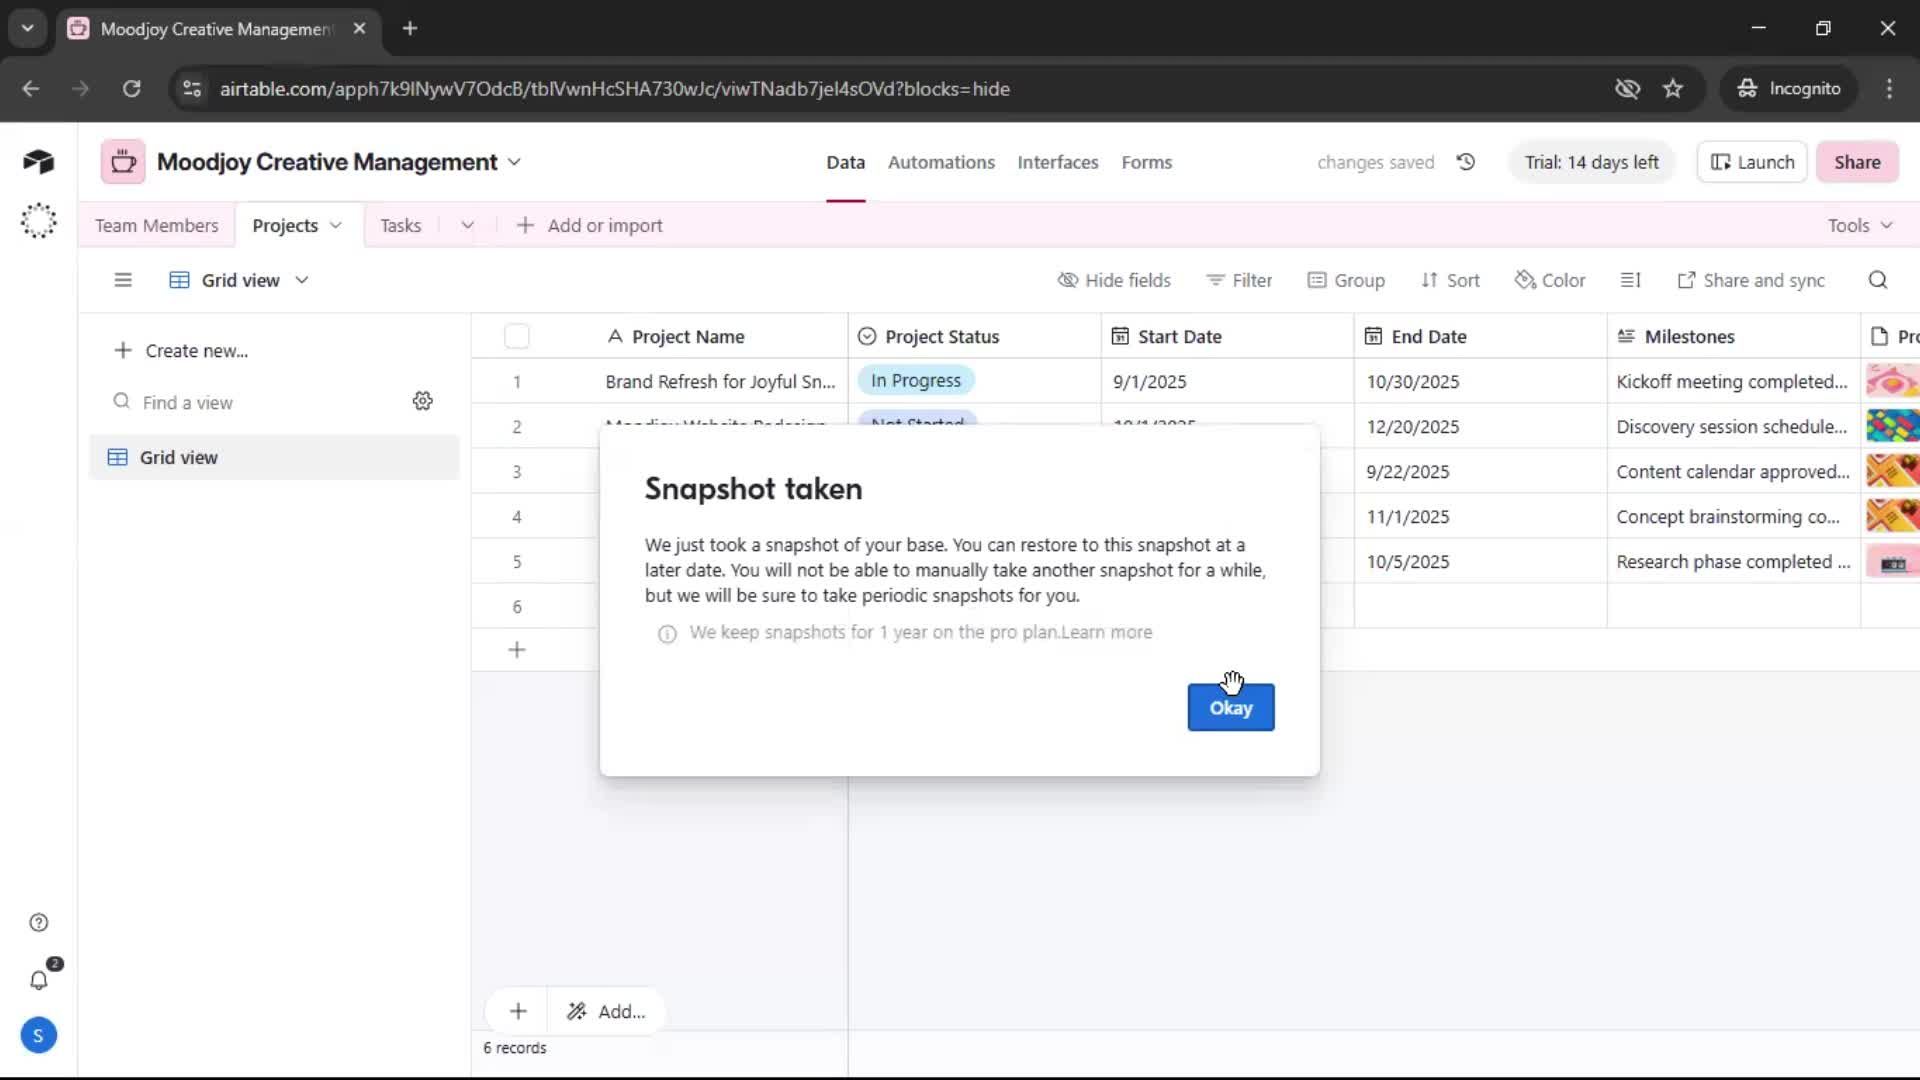The image size is (1920, 1080).
Task: Select Grid view in the sidebar list
Action: coord(274,457)
